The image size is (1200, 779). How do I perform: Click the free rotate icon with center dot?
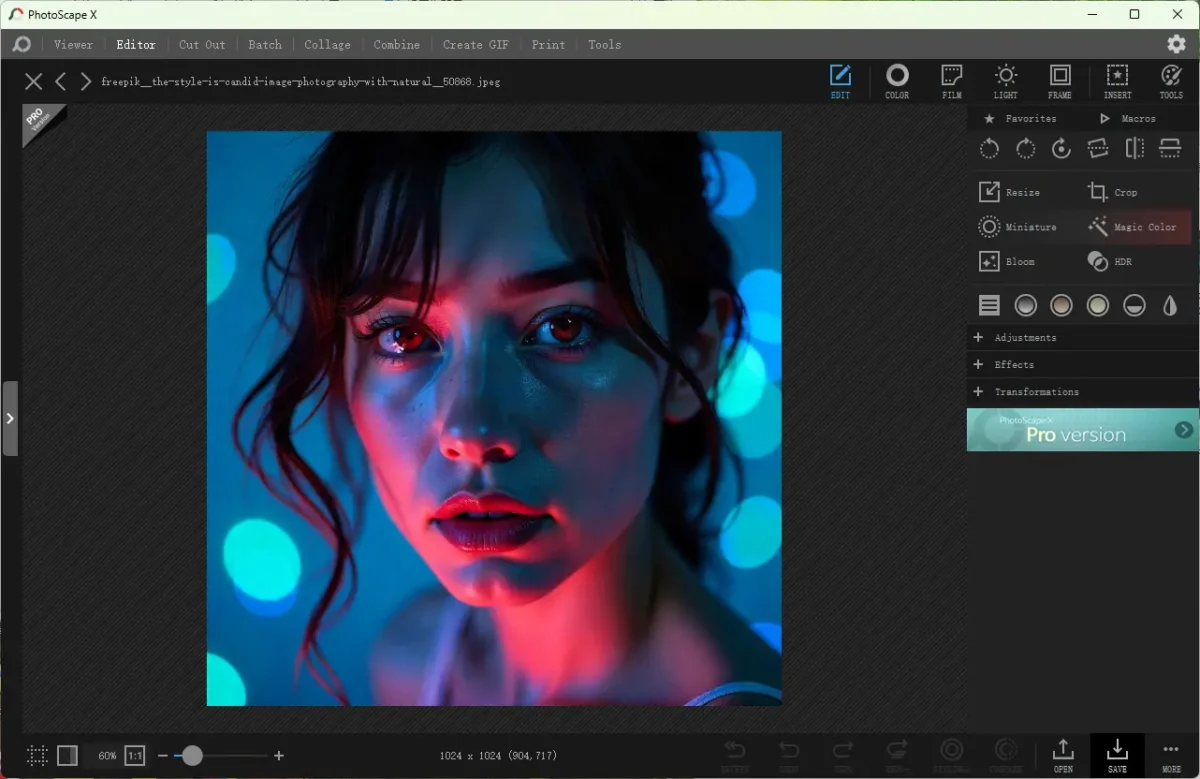point(1061,149)
